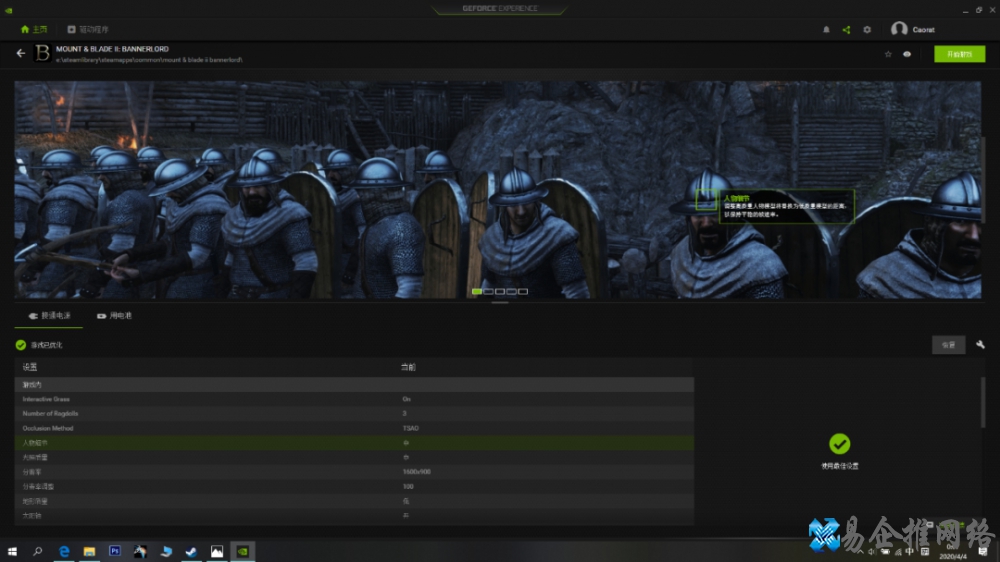Switch to the 主页 home tab
This screenshot has height=562, width=1000.
pos(34,30)
